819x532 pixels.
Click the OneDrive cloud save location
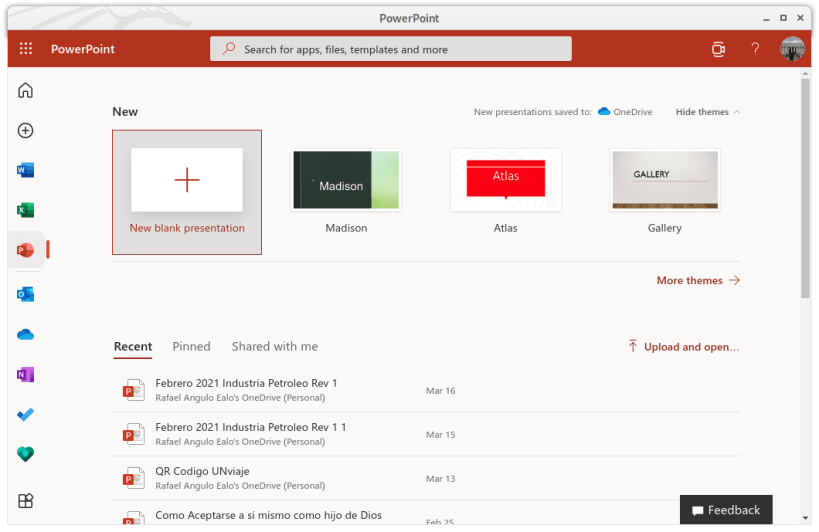625,112
